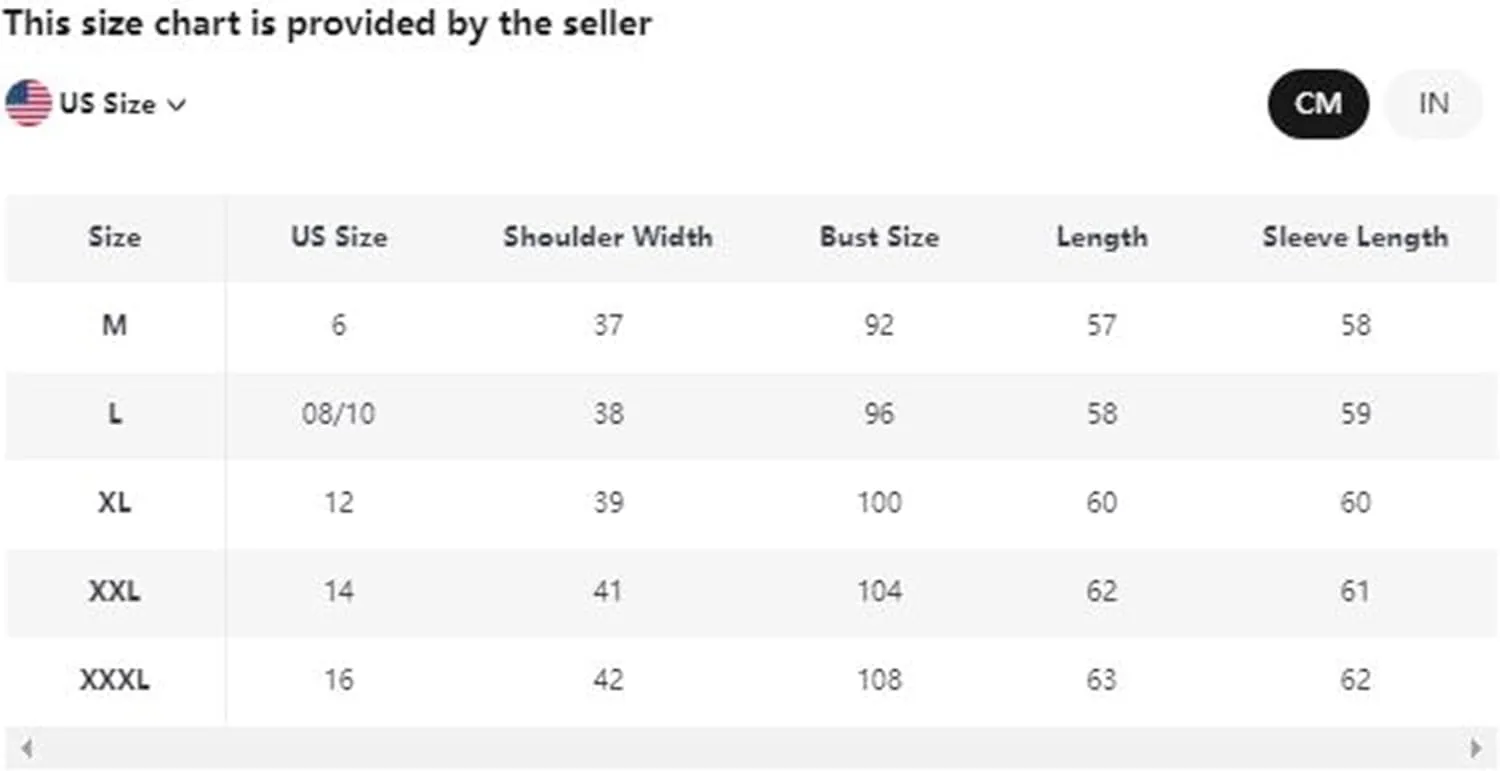Click the US flag icon
Screen dimensions: 1500x771
tap(28, 103)
